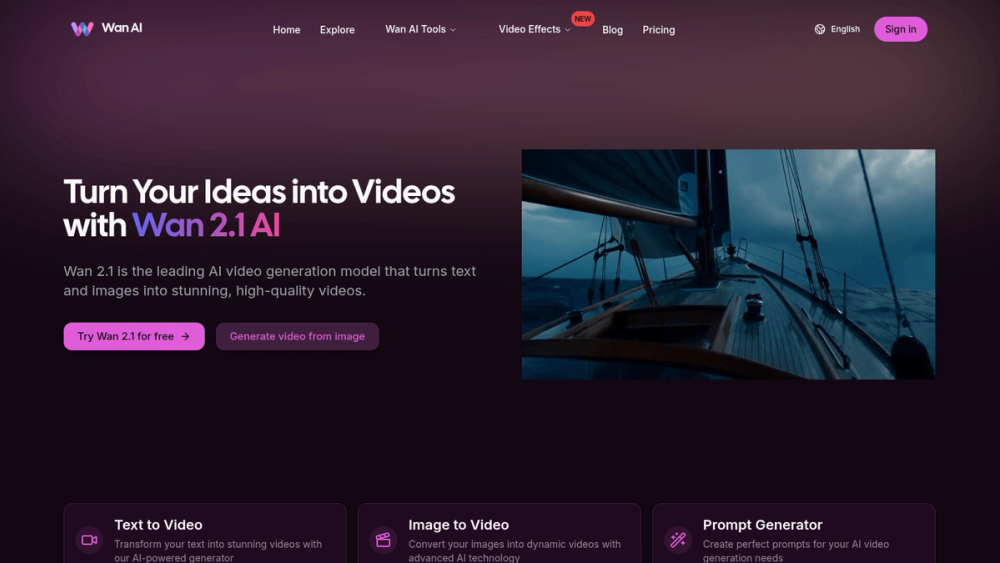
Task: Open the English language selector
Action: point(837,29)
